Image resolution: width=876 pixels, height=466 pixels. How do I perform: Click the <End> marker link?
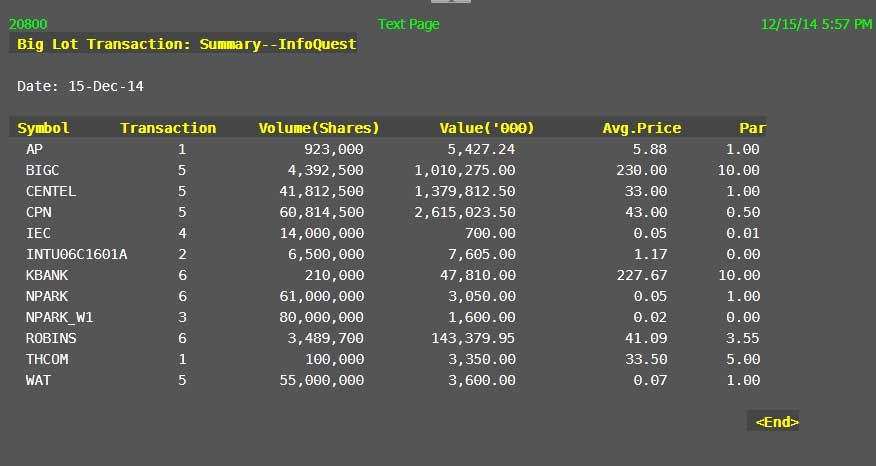[776, 422]
